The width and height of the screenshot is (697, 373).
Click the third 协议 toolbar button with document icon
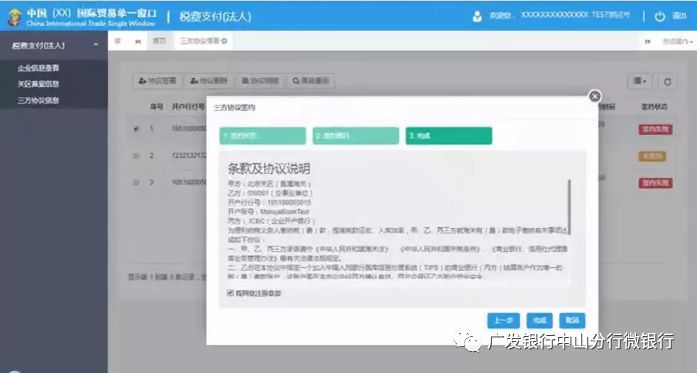click(x=260, y=81)
